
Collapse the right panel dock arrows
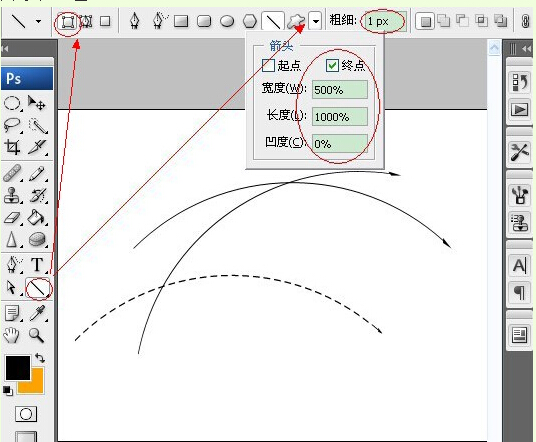527,49
